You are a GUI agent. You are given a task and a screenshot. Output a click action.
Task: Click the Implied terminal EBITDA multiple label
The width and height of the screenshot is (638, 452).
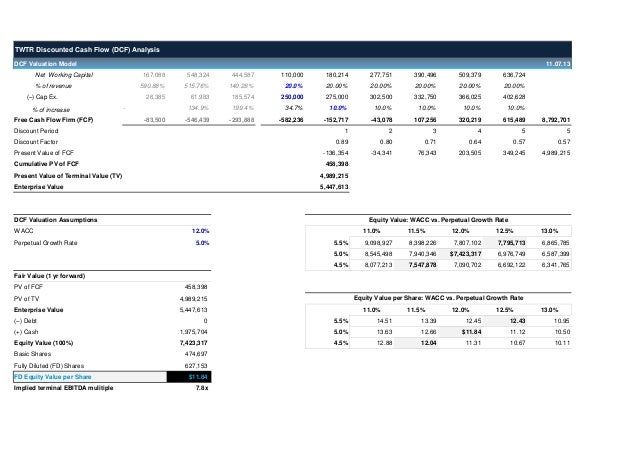[63, 388]
